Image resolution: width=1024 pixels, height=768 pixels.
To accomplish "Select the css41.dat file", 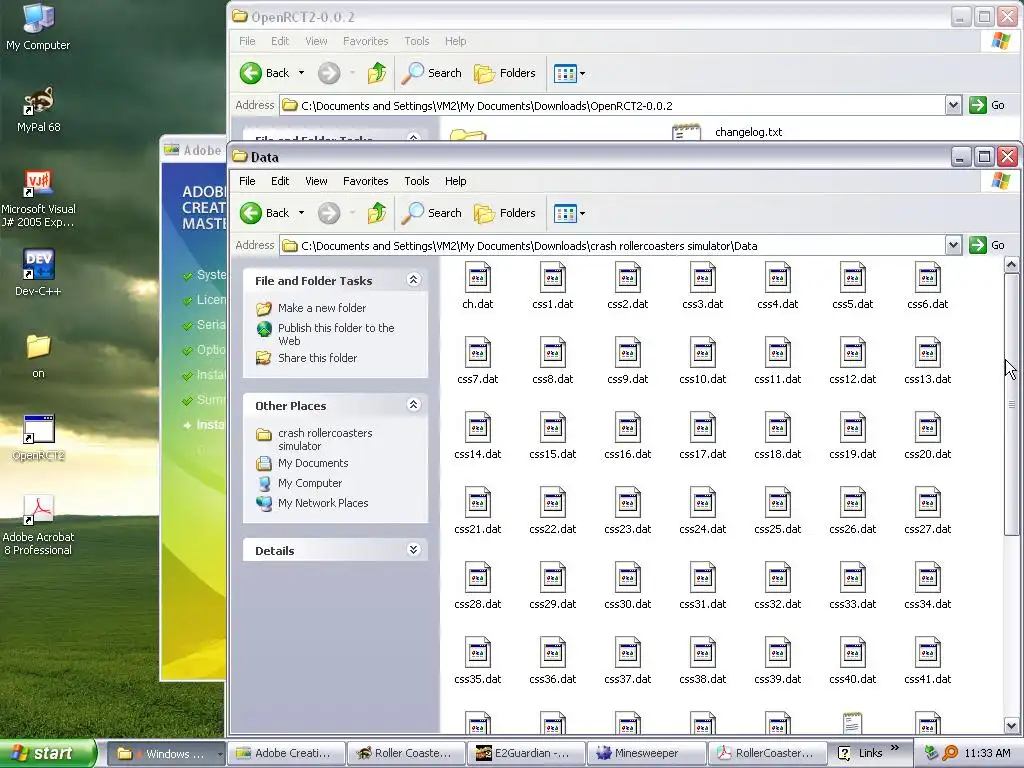I will click(x=927, y=662).
